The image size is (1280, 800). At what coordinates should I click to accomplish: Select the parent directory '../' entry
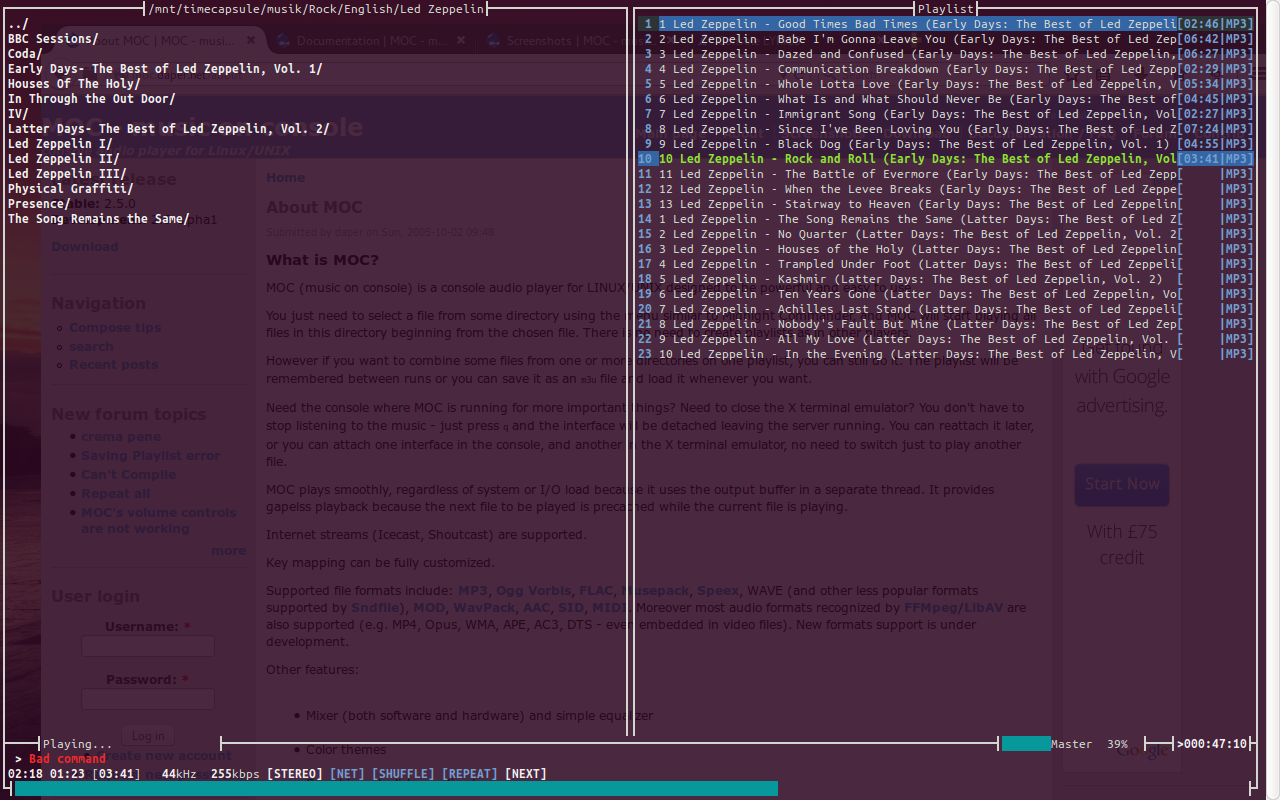[x=18, y=24]
